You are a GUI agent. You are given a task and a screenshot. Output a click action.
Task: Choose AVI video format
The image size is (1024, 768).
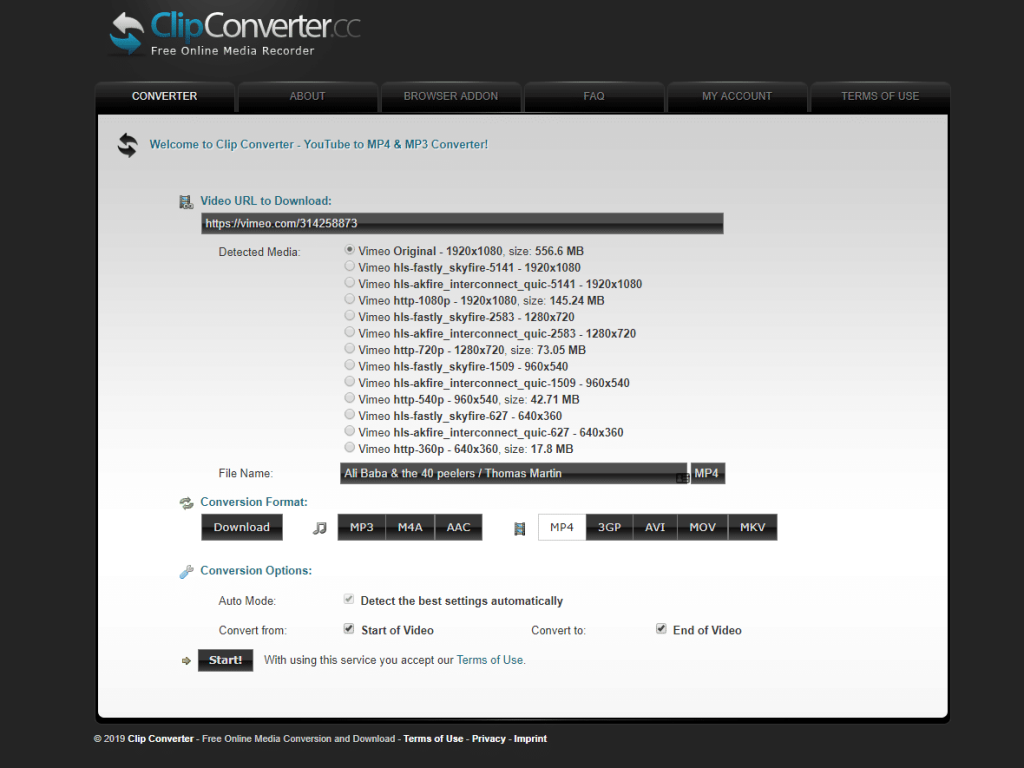click(x=655, y=528)
